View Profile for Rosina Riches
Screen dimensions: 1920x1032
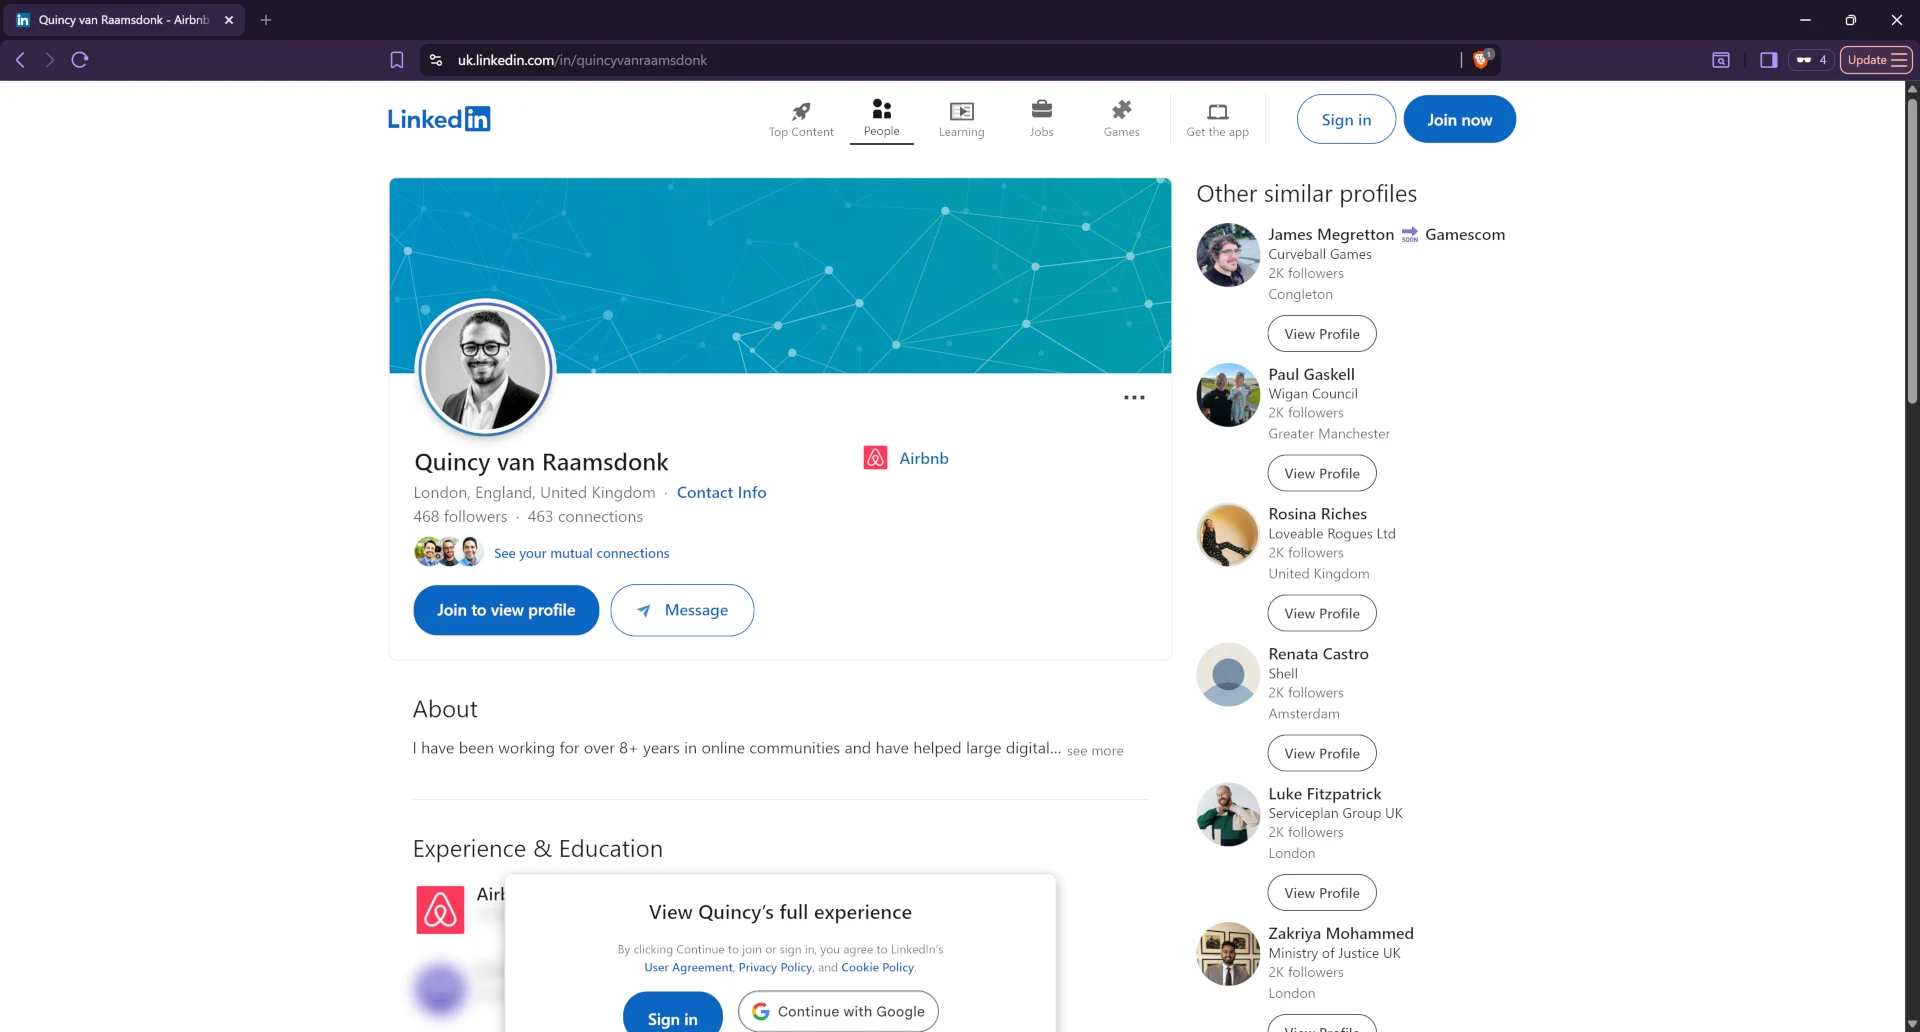(1322, 614)
